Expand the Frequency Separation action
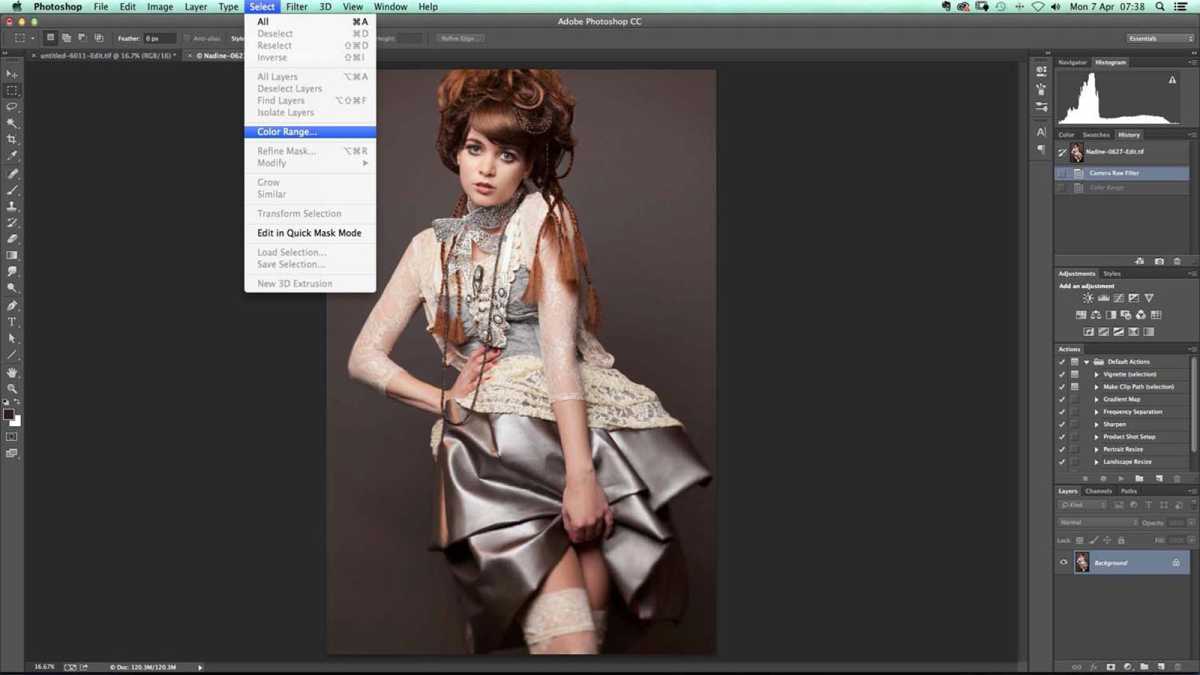 [x=1097, y=411]
